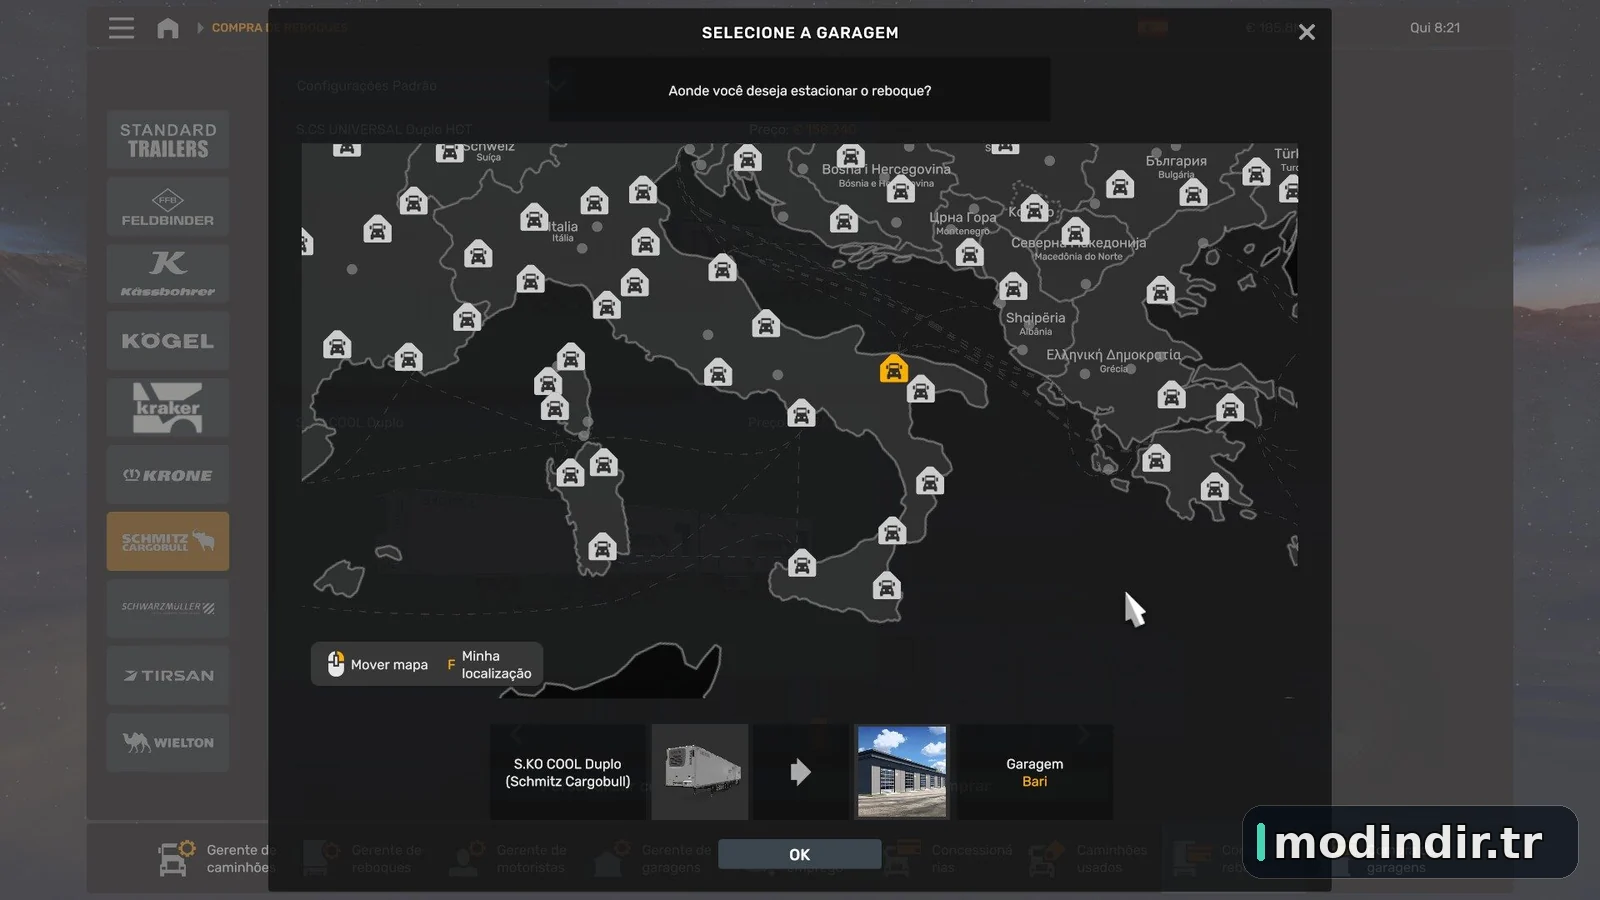Screen dimensions: 1600x900
Task: Switch to the Feldbinder trailer brand
Action: 168,207
